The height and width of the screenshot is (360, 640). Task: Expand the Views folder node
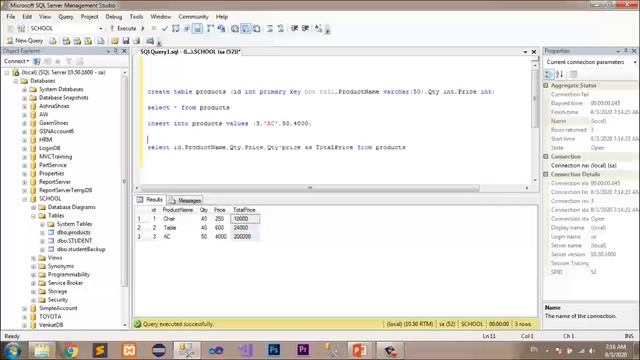[33, 258]
